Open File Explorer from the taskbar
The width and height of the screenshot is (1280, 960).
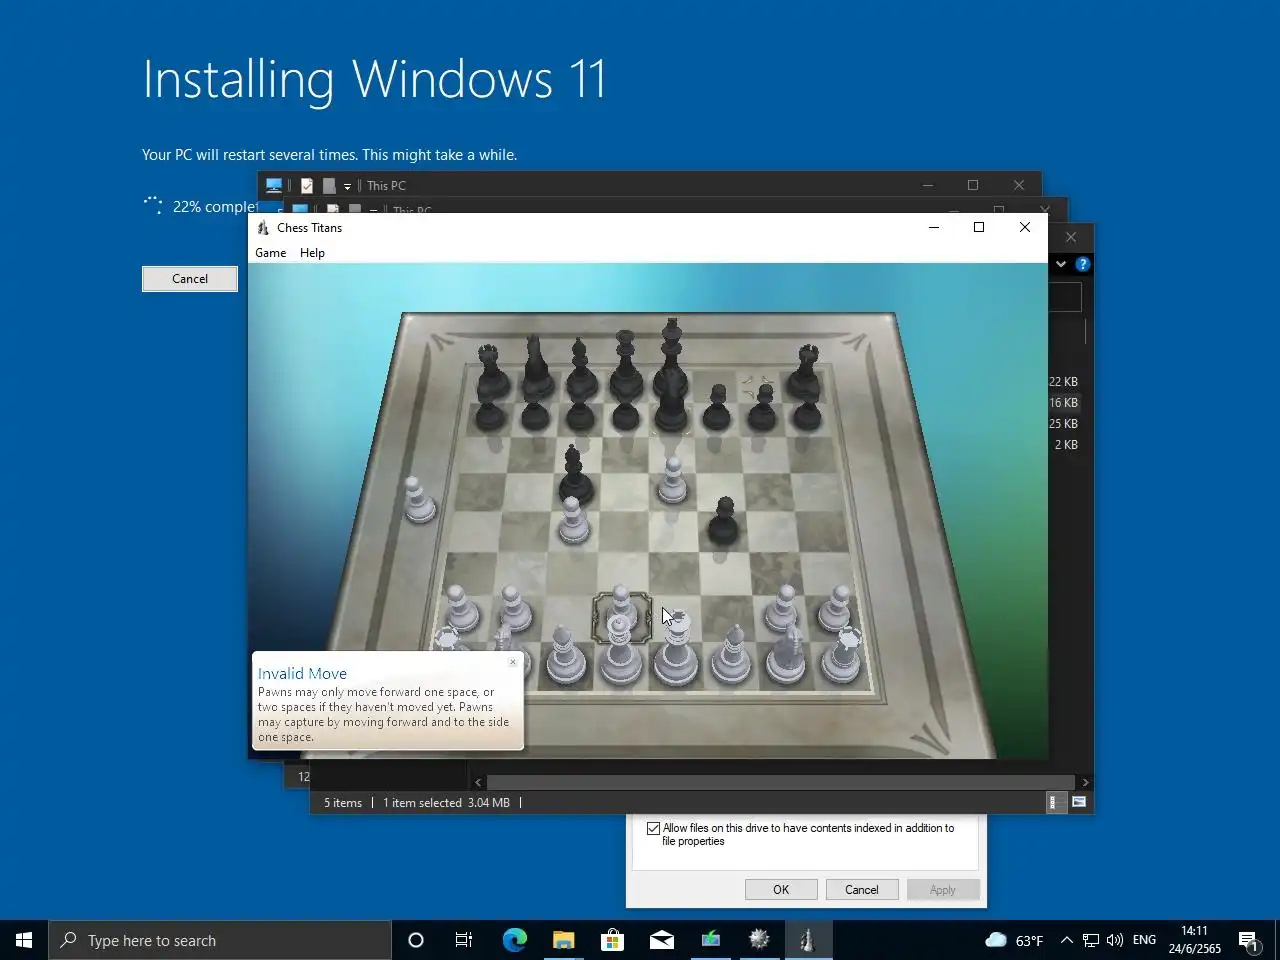click(x=563, y=940)
